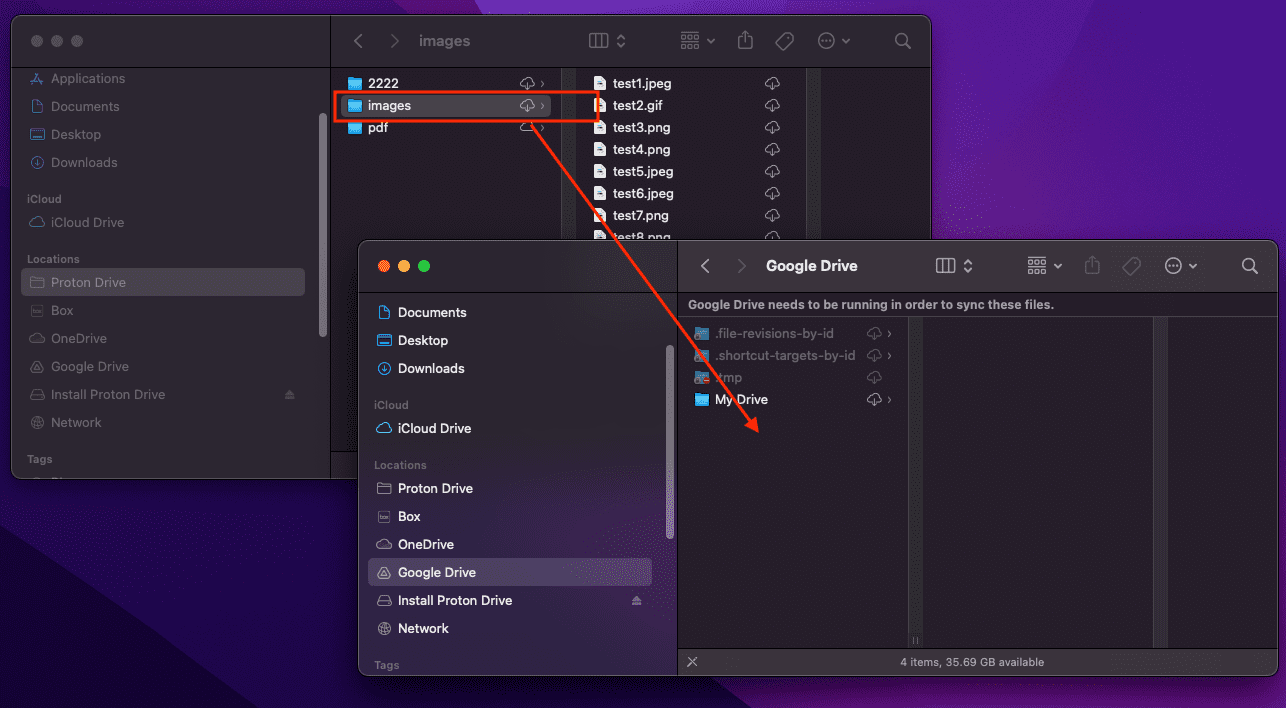Image resolution: width=1286 pixels, height=708 pixels.
Task: Expand chevron beside My Drive
Action: tap(889, 399)
